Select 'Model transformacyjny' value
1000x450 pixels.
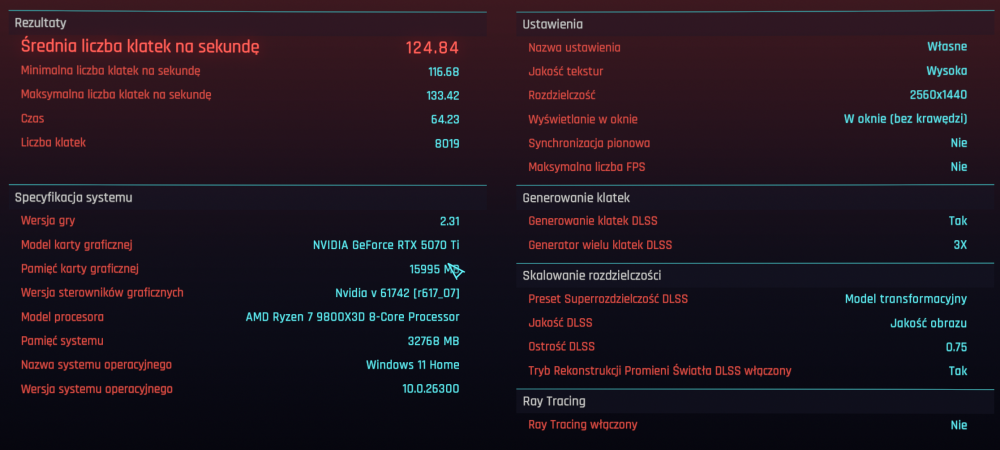point(906,299)
